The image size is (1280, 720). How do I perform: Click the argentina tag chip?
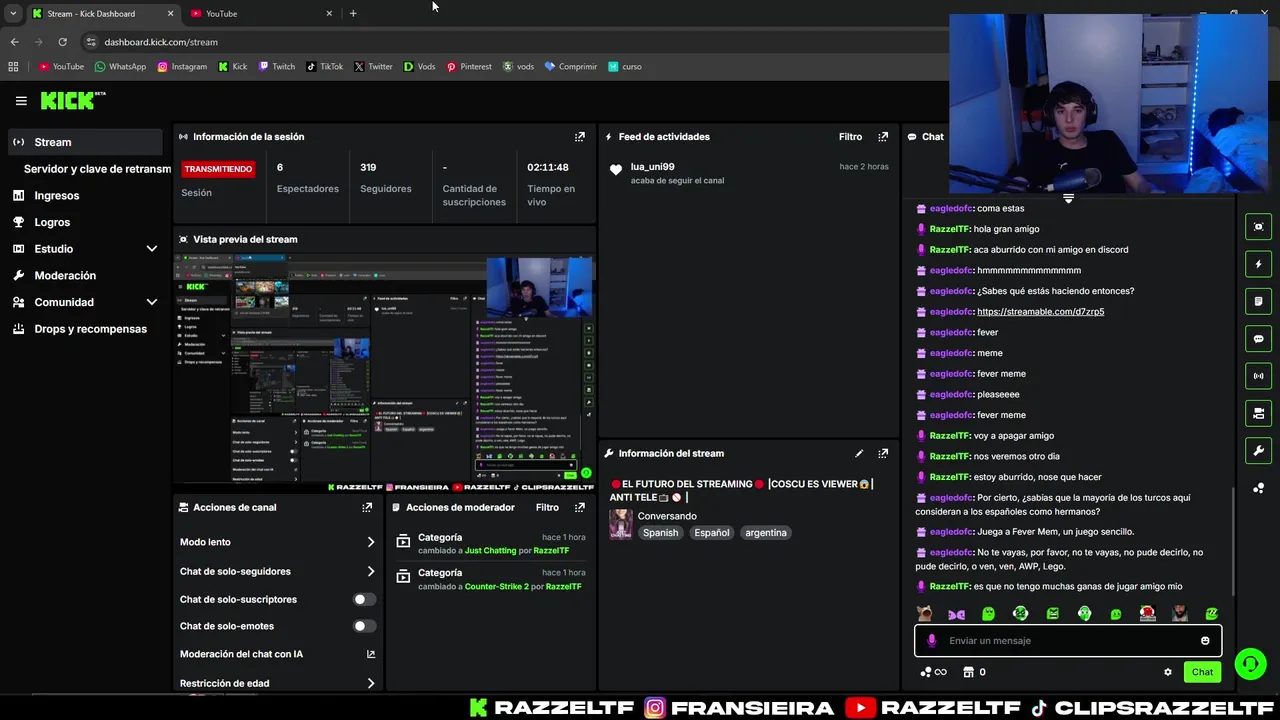tap(766, 533)
